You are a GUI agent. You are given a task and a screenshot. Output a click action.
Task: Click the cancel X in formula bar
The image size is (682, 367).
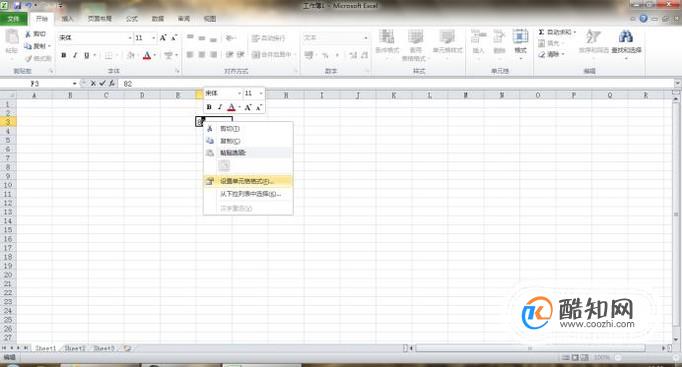93,83
